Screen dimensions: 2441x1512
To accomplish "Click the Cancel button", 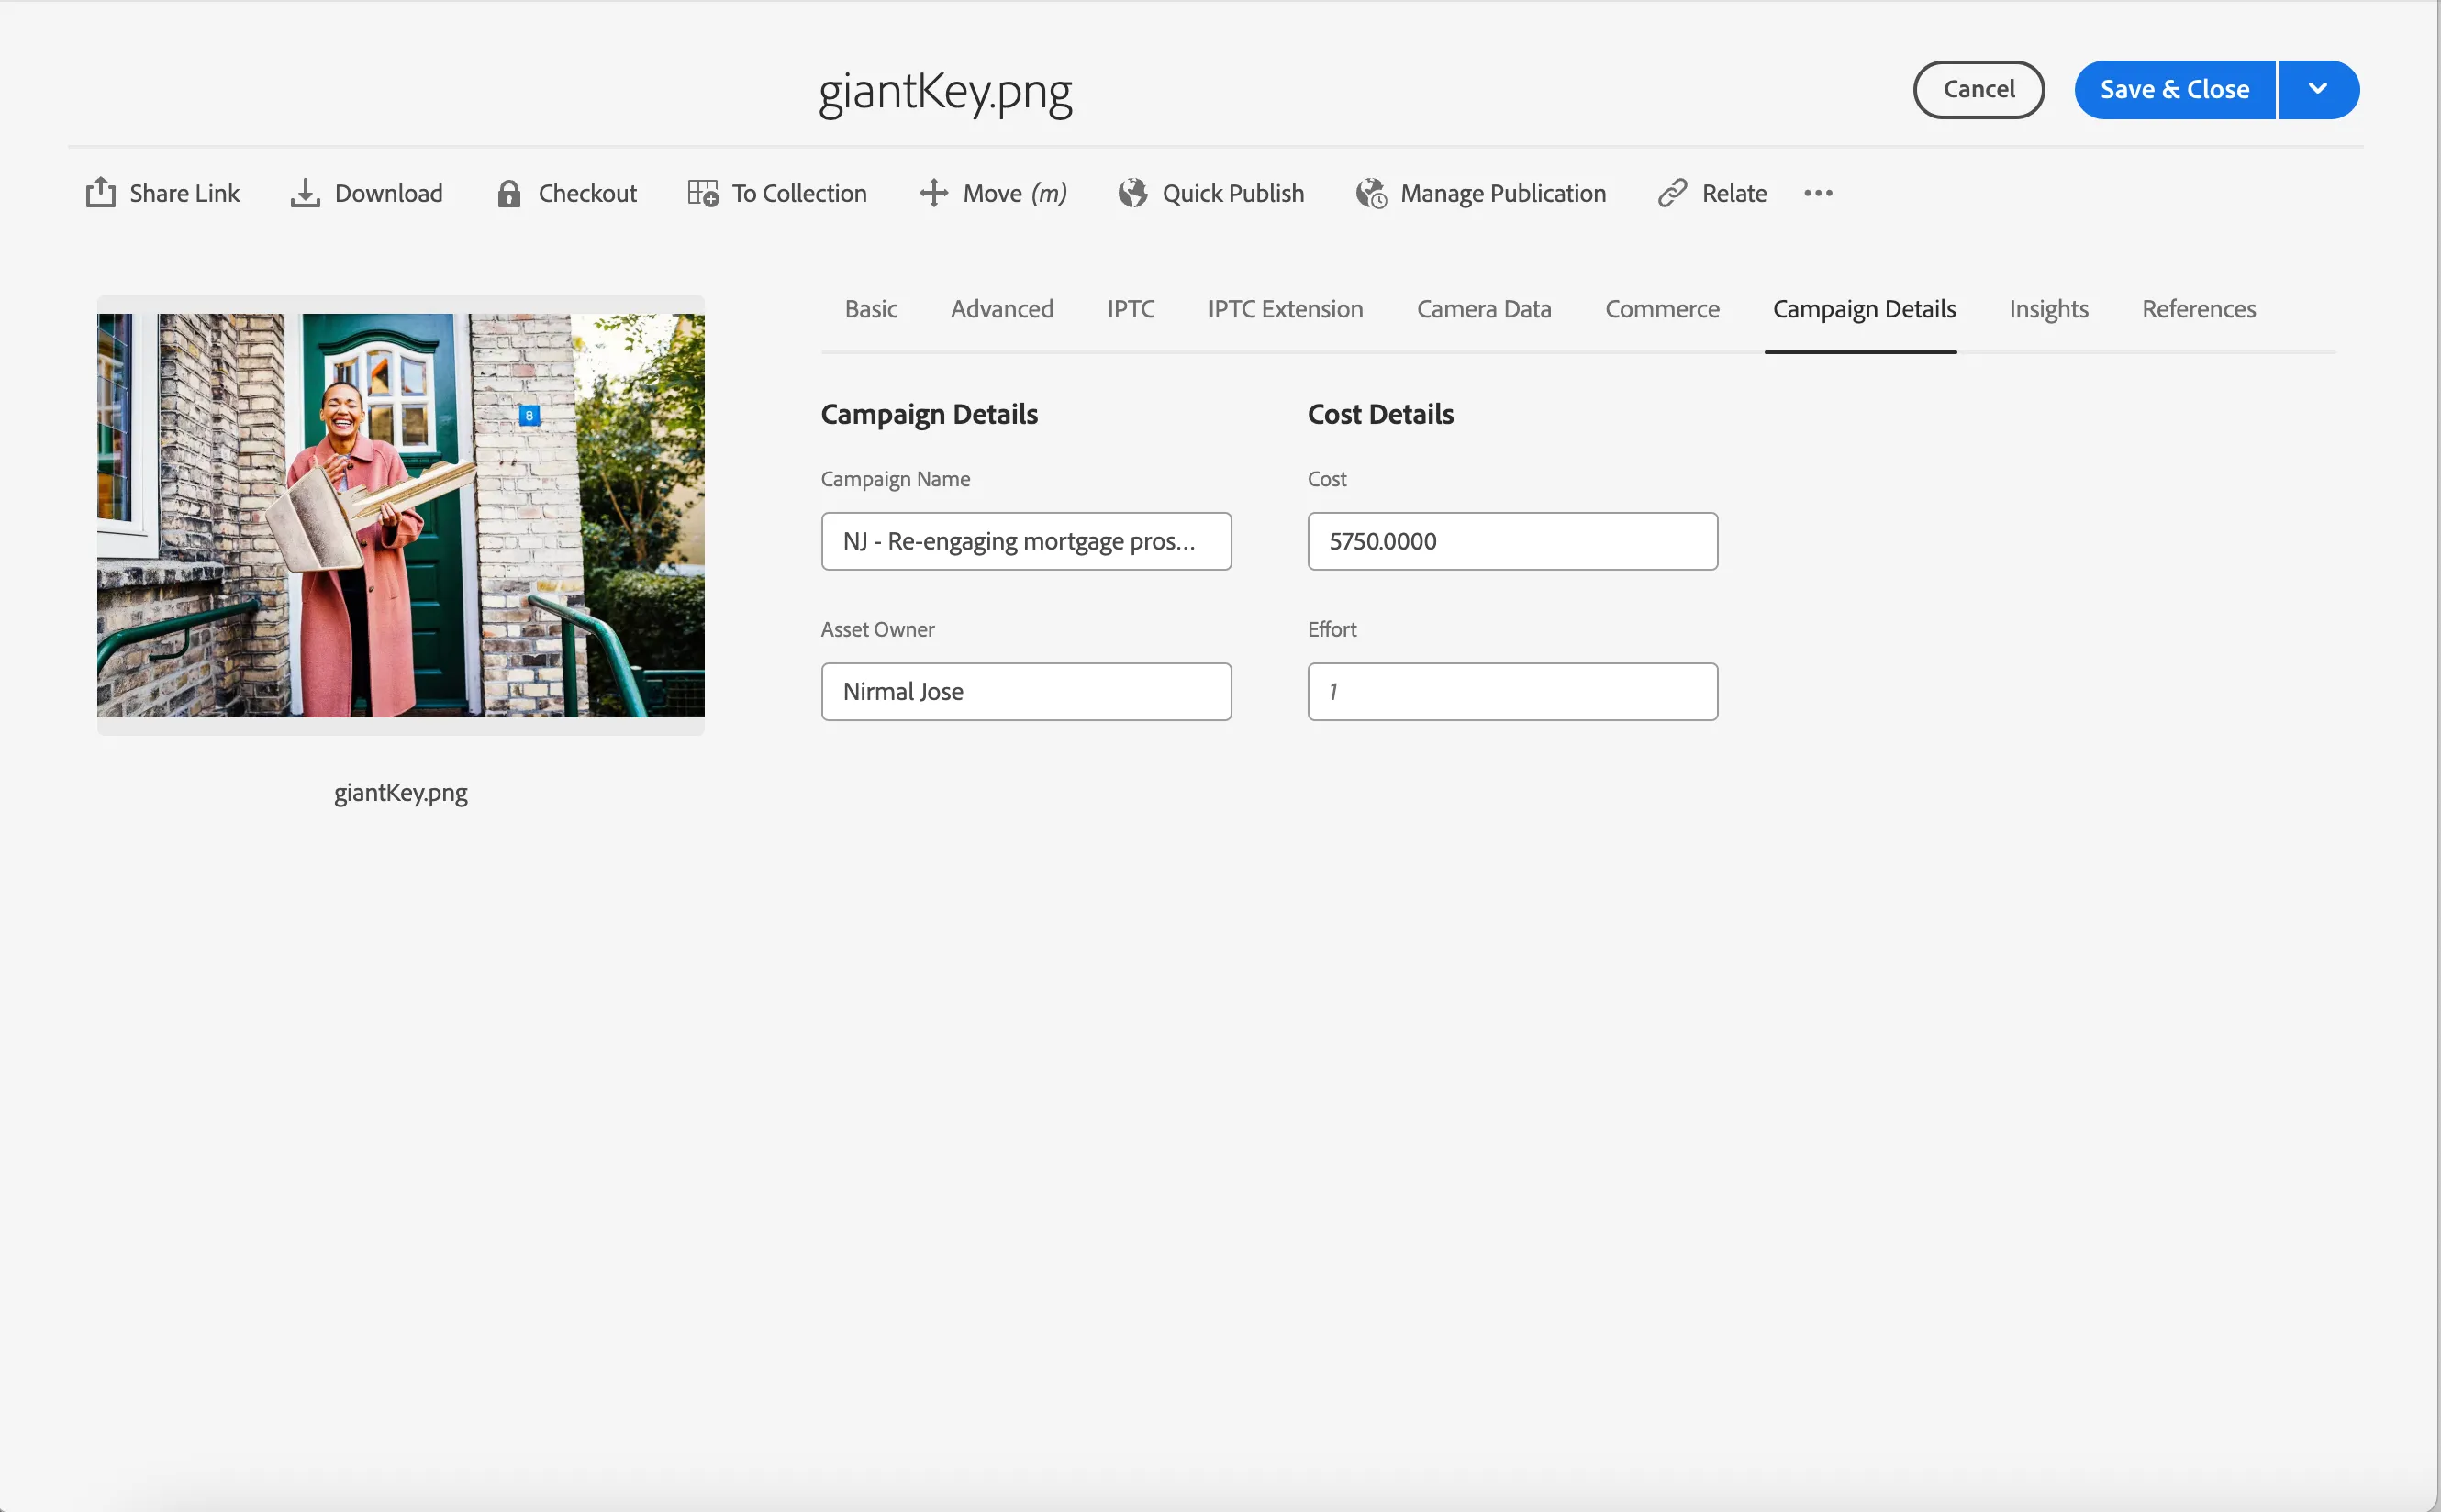I will pos(1978,89).
